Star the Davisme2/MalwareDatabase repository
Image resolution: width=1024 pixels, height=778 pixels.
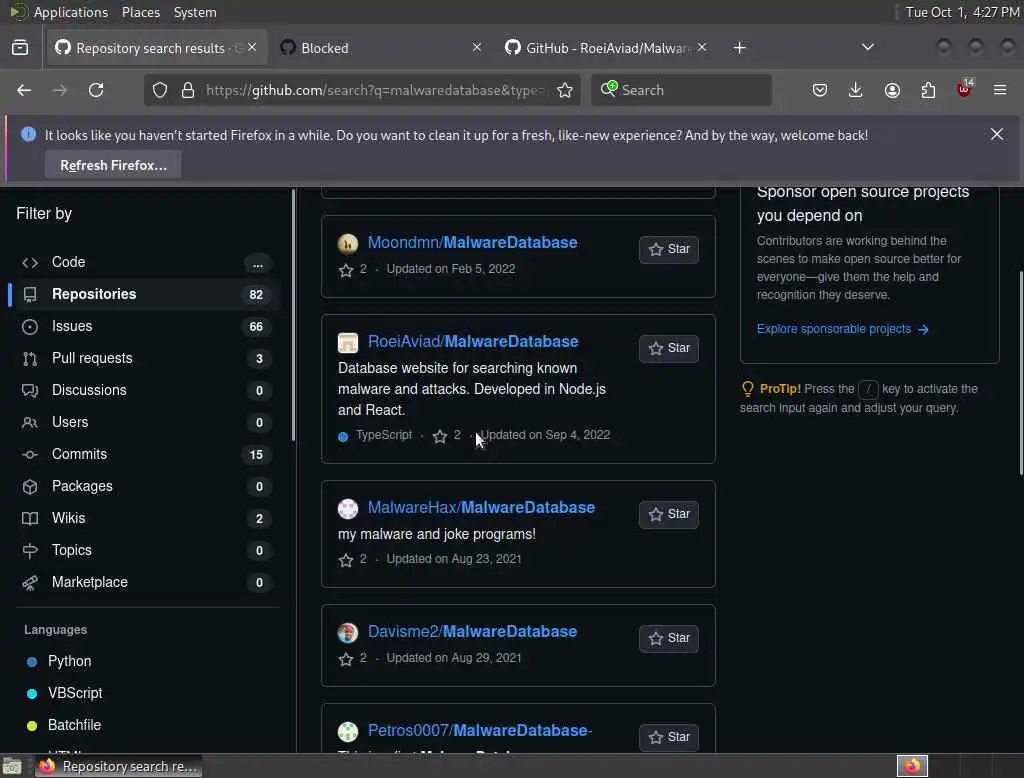click(x=669, y=639)
